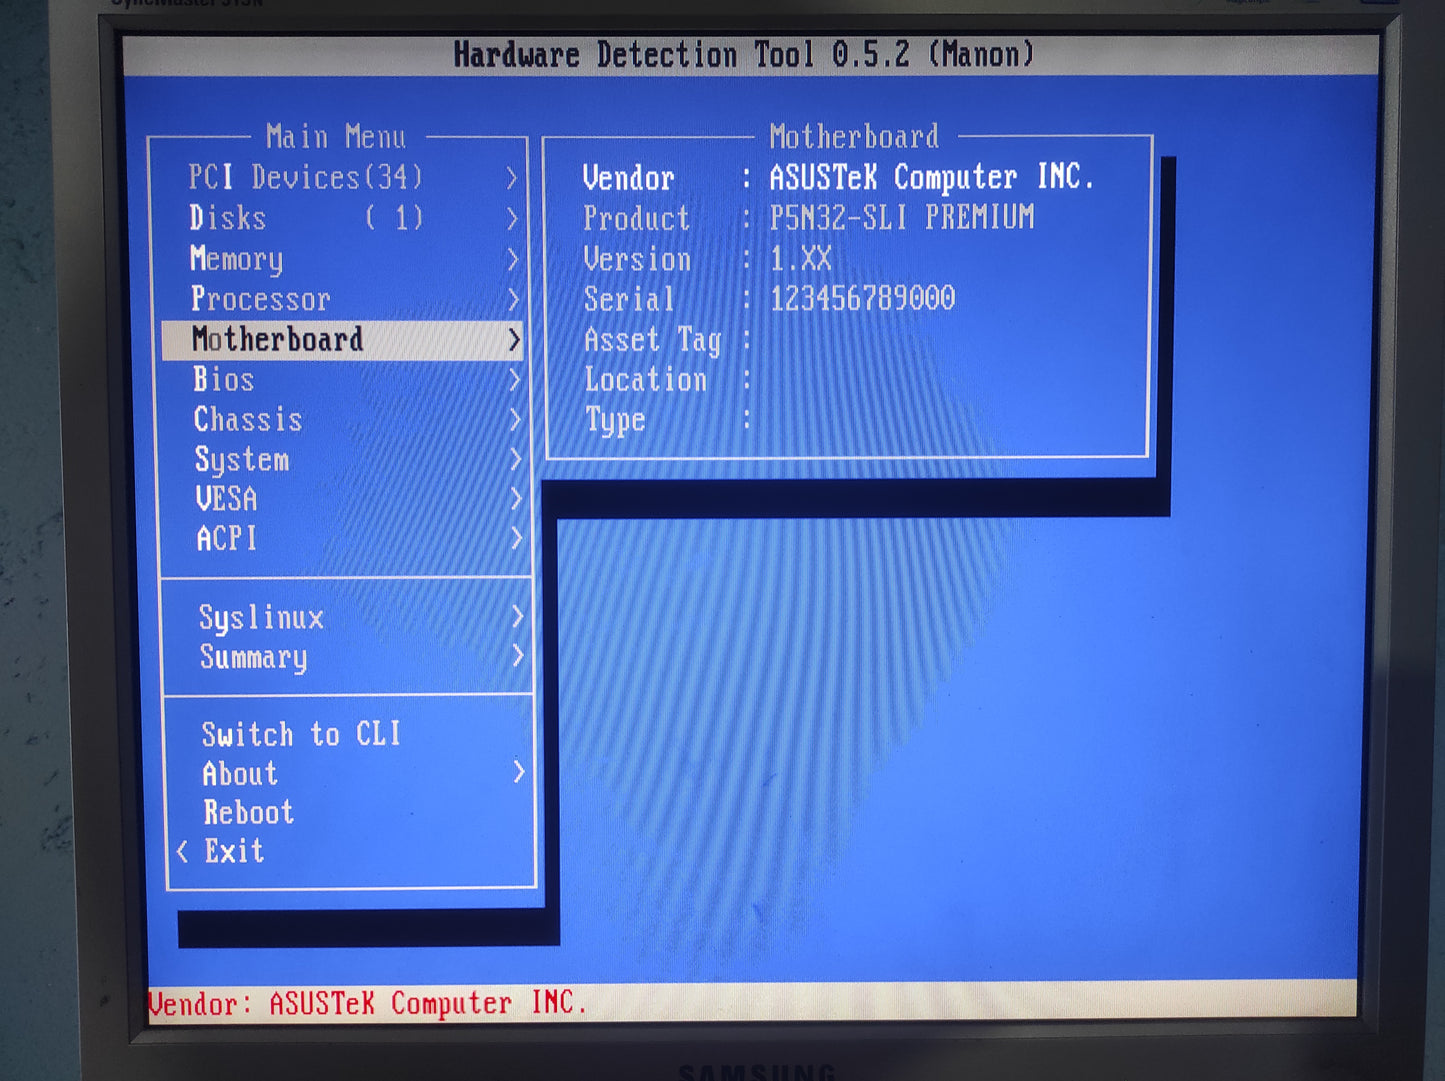Open the Bios menu item

pos(224,380)
